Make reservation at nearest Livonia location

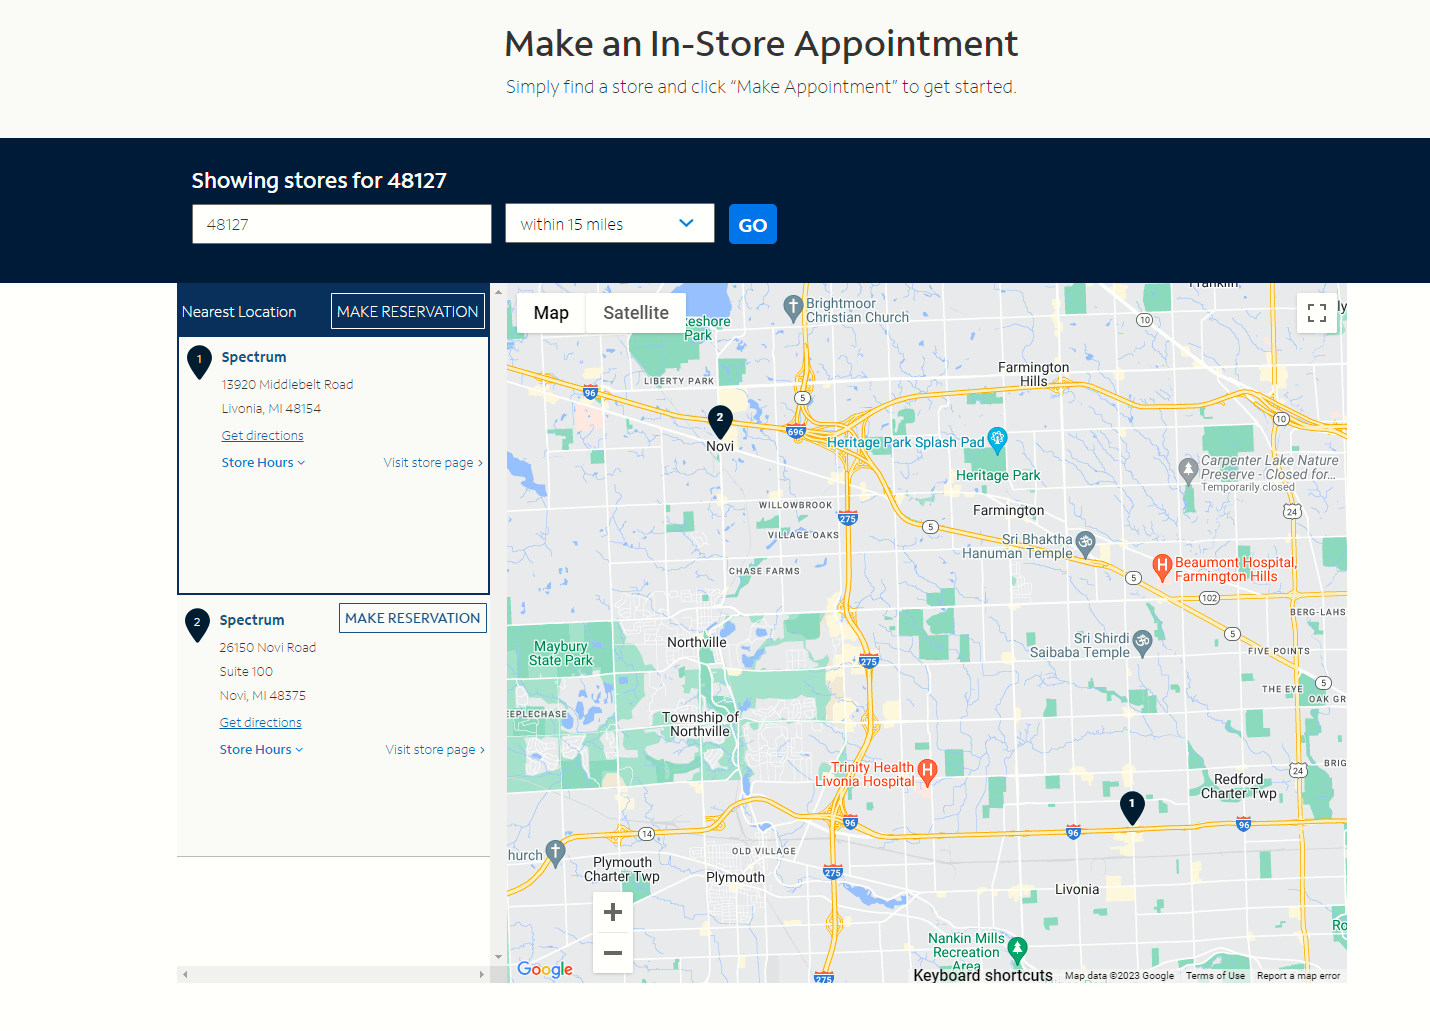[x=408, y=311]
